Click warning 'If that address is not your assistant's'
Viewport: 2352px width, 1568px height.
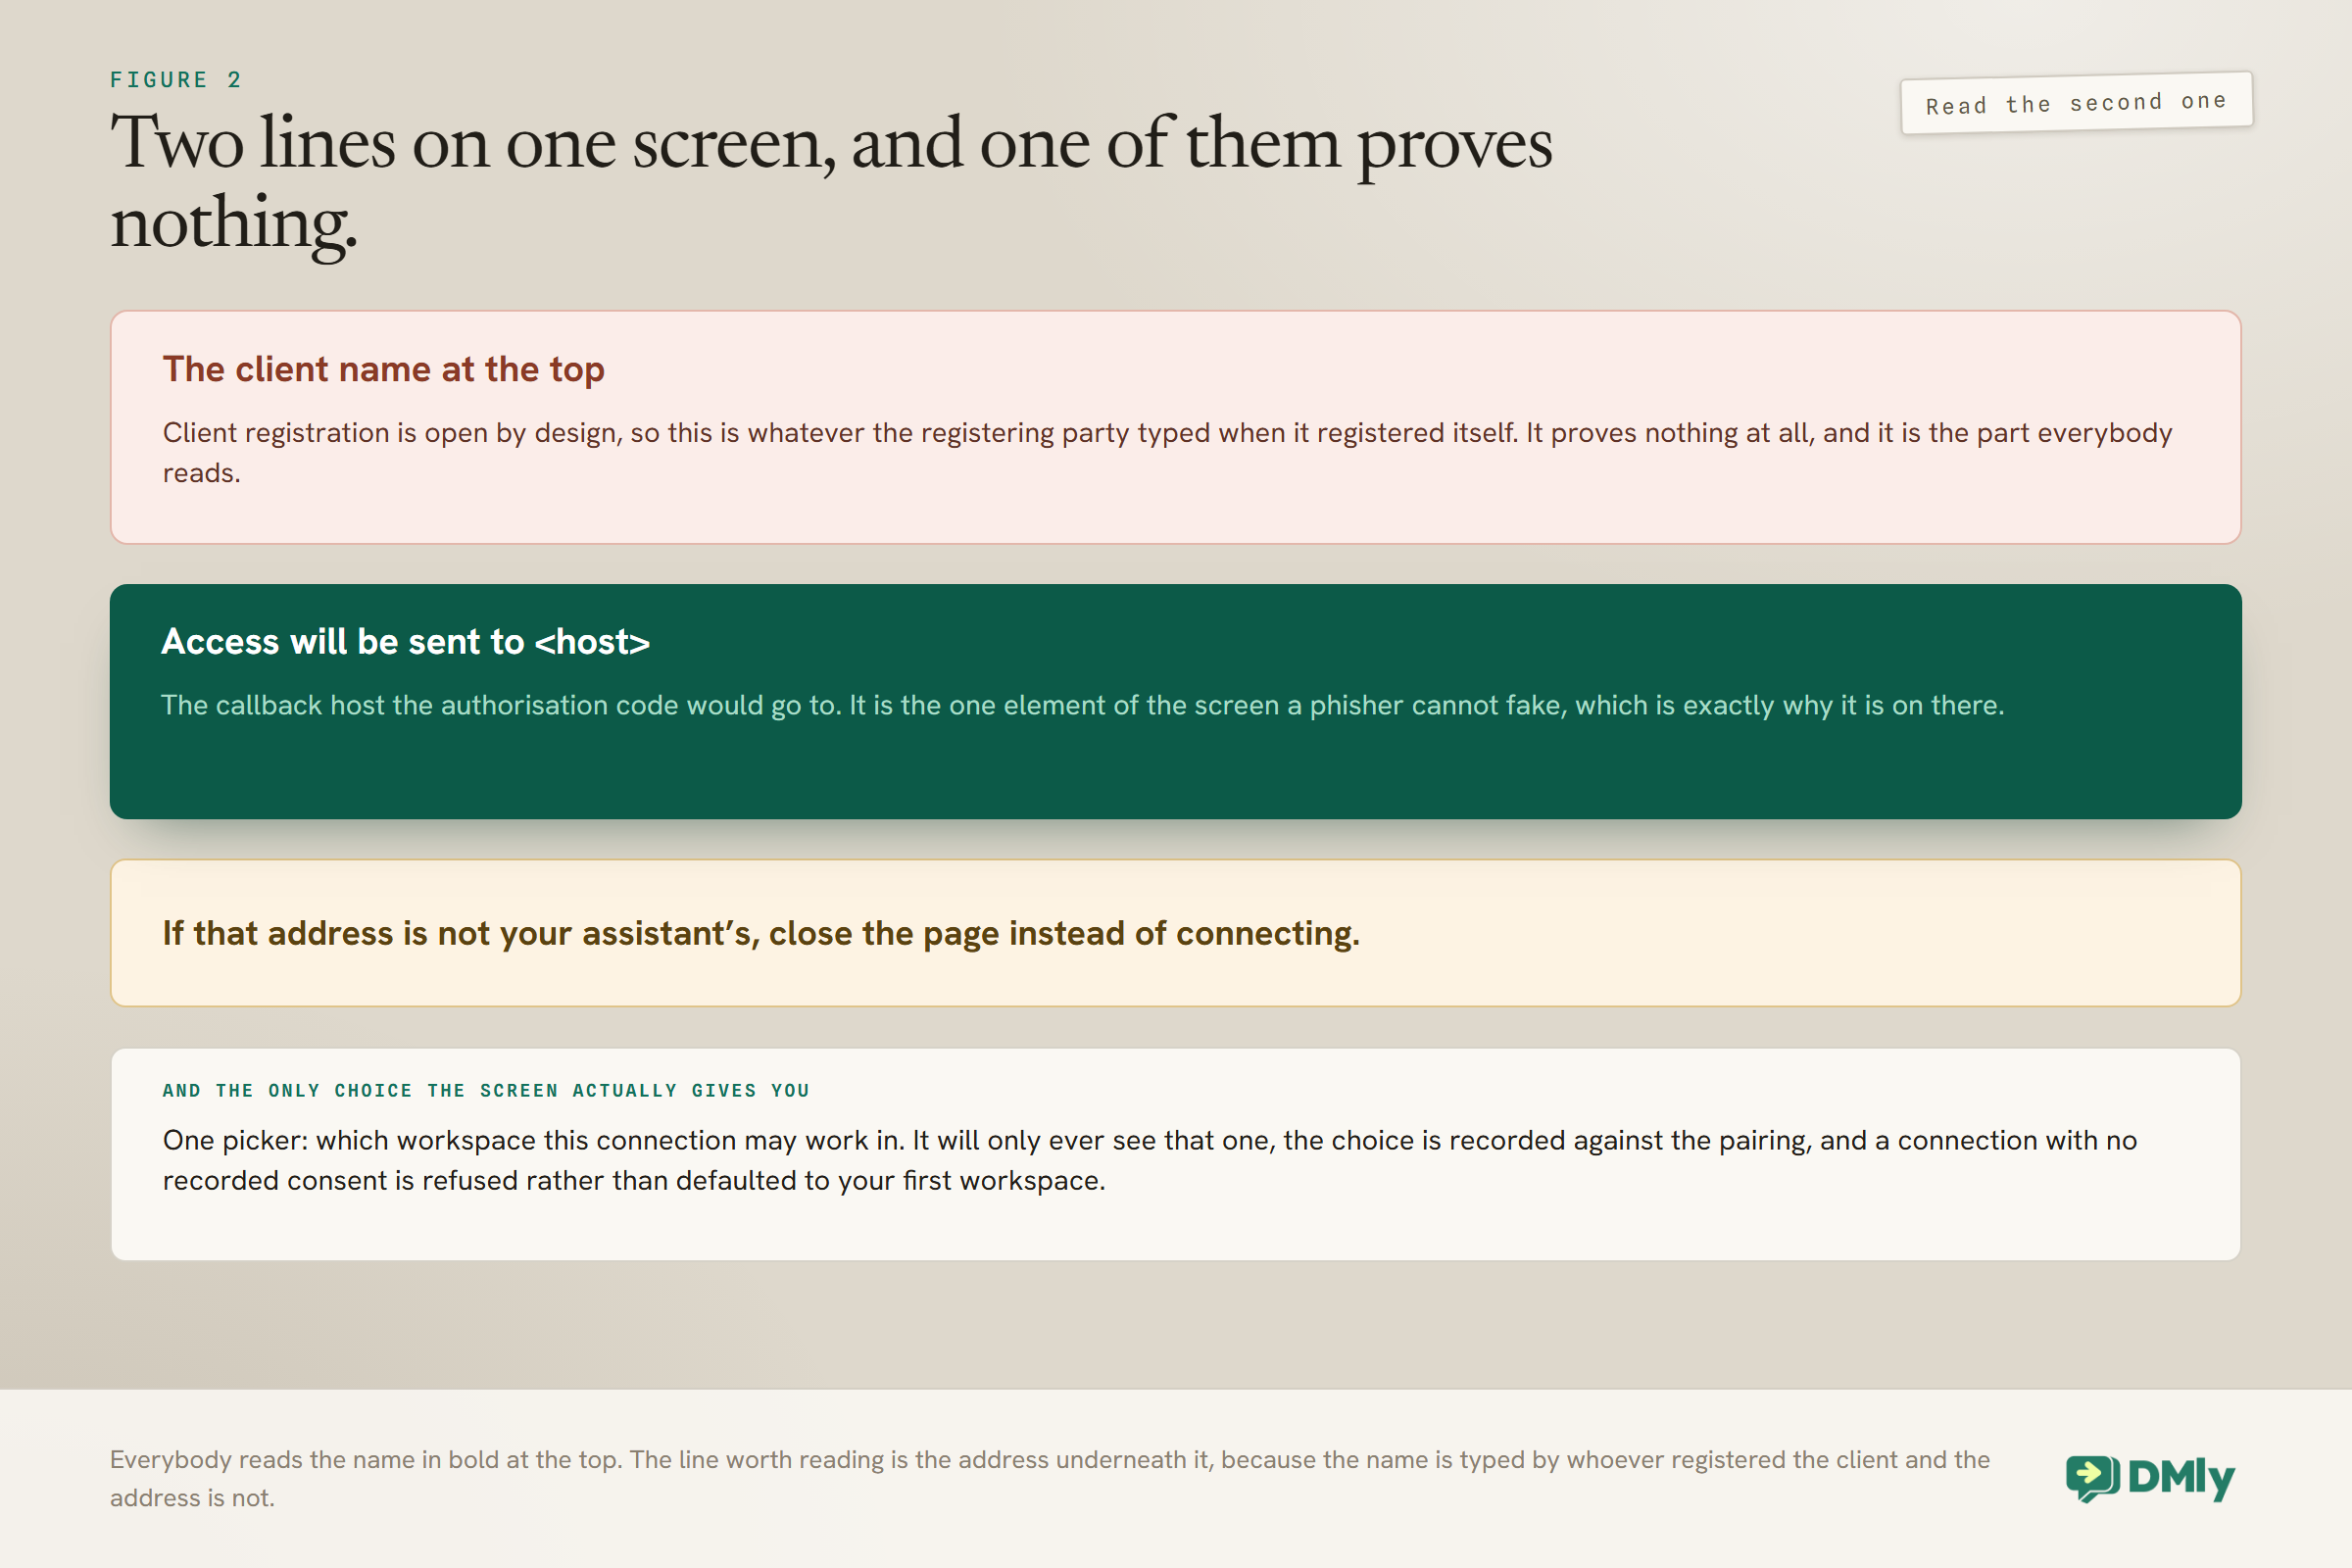tap(761, 933)
